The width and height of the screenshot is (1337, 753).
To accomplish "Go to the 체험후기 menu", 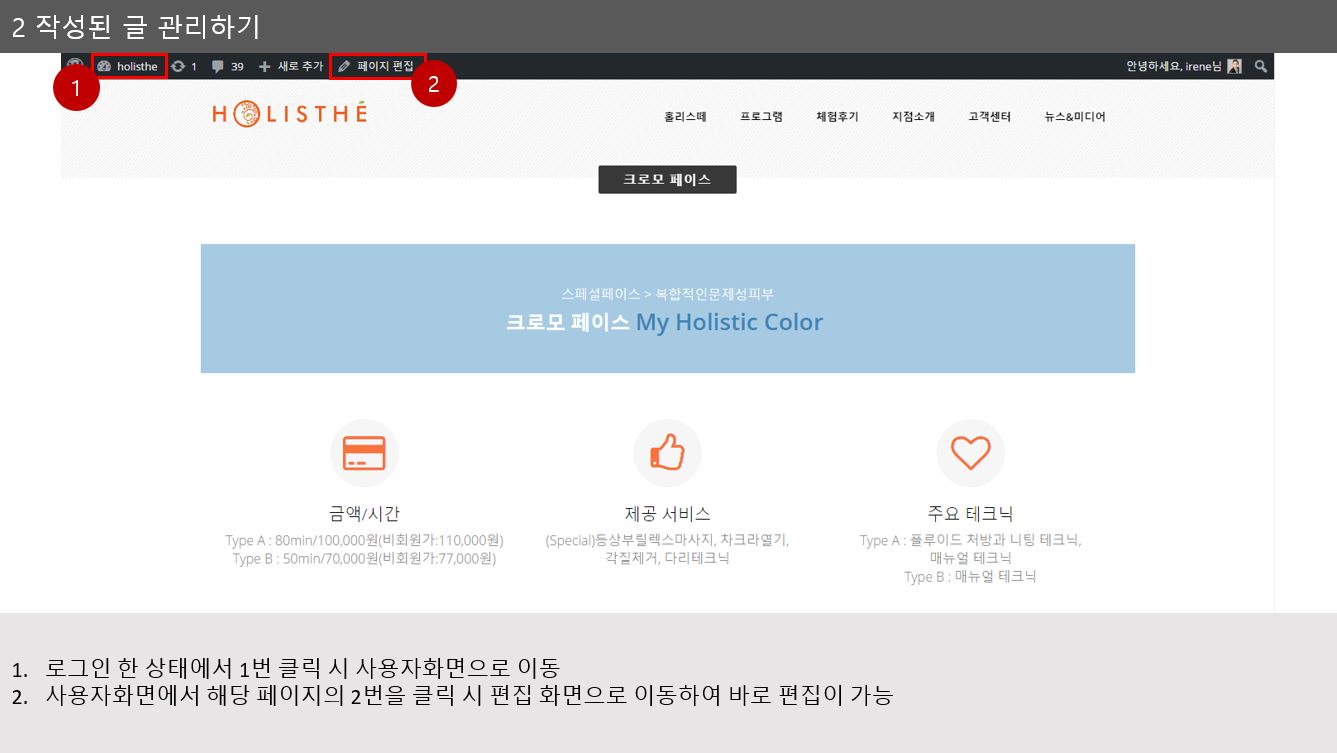I will coord(837,117).
